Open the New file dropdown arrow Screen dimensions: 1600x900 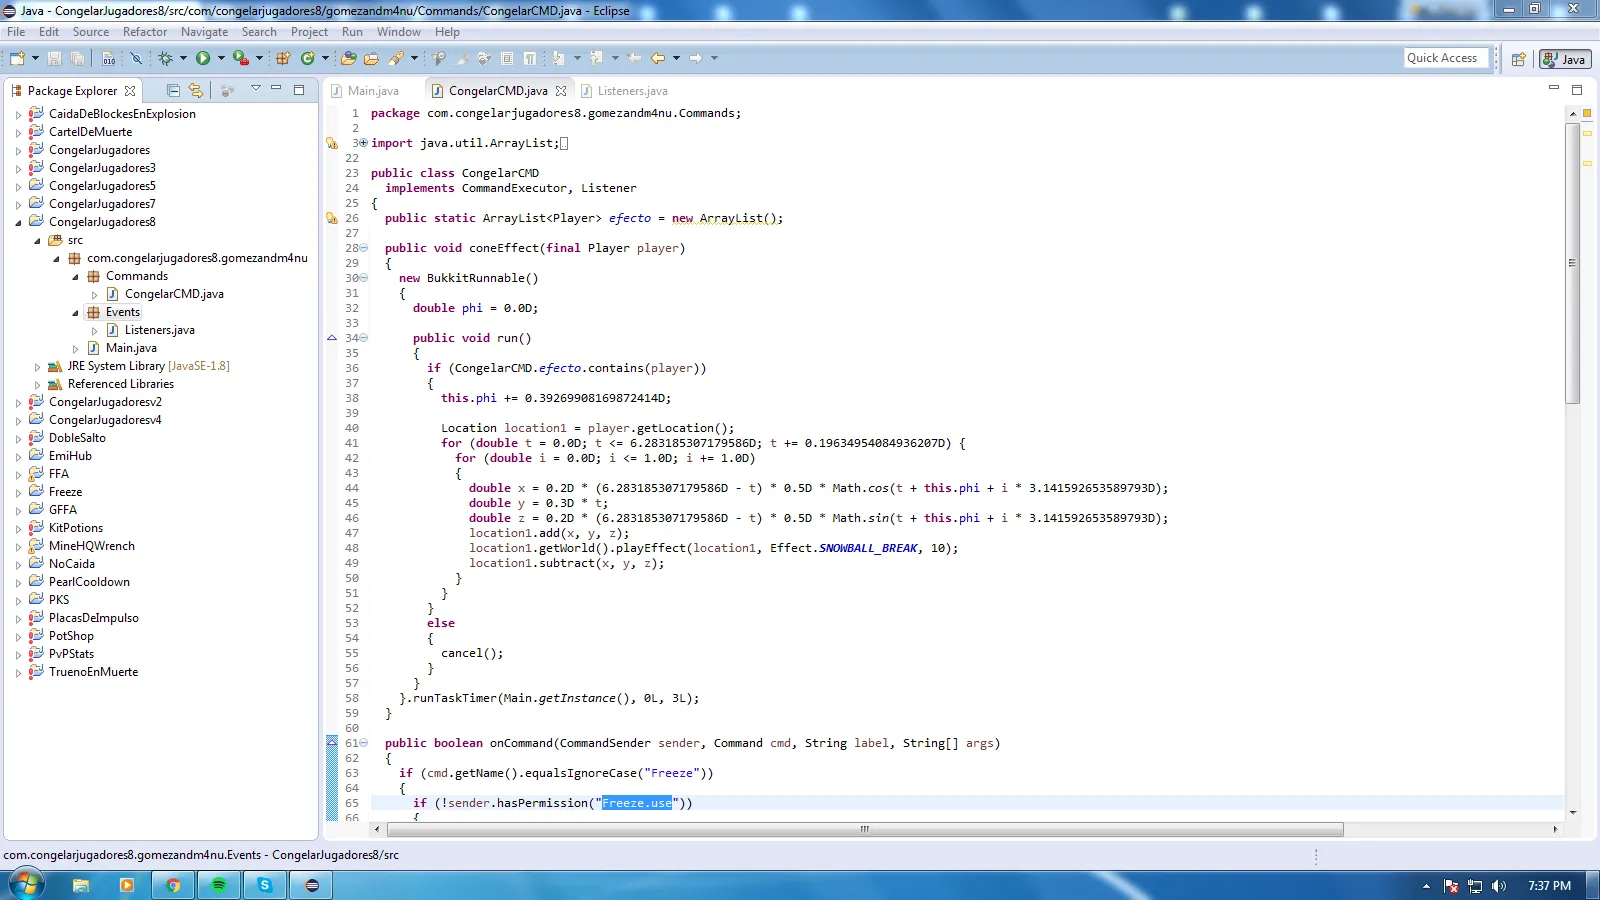pyautogui.click(x=35, y=58)
